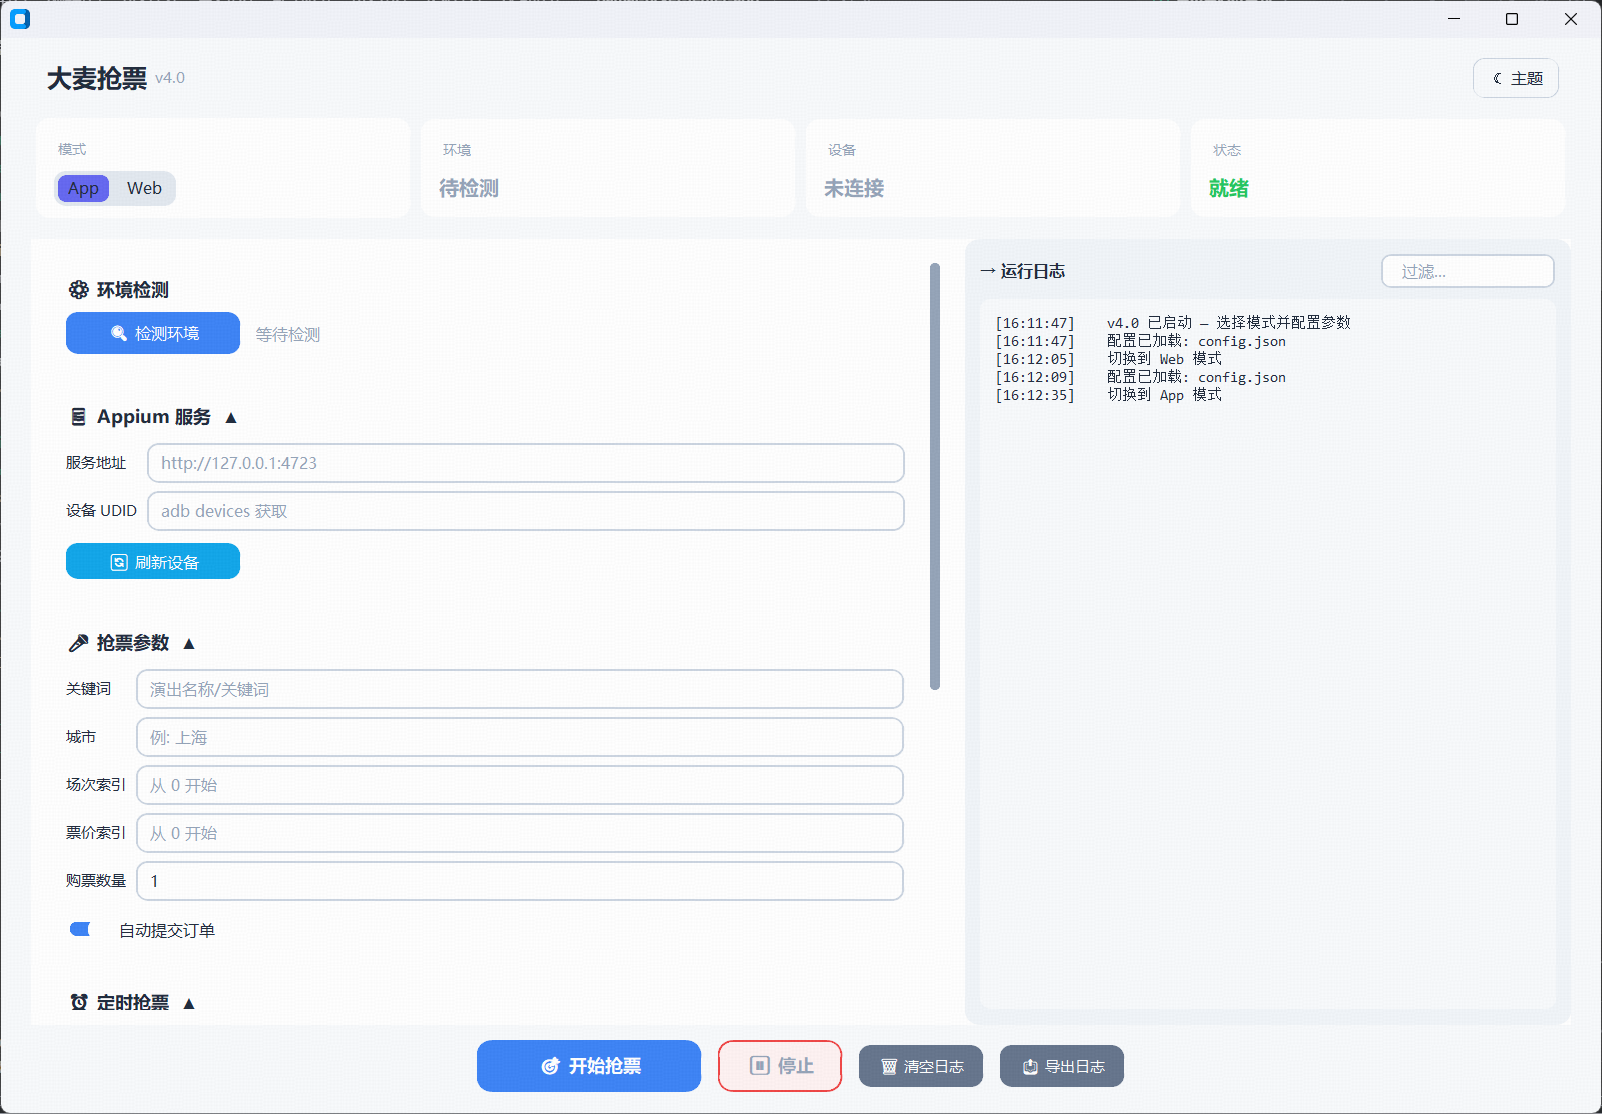Collapse the 抢票参数 section
The image size is (1602, 1114).
(189, 643)
